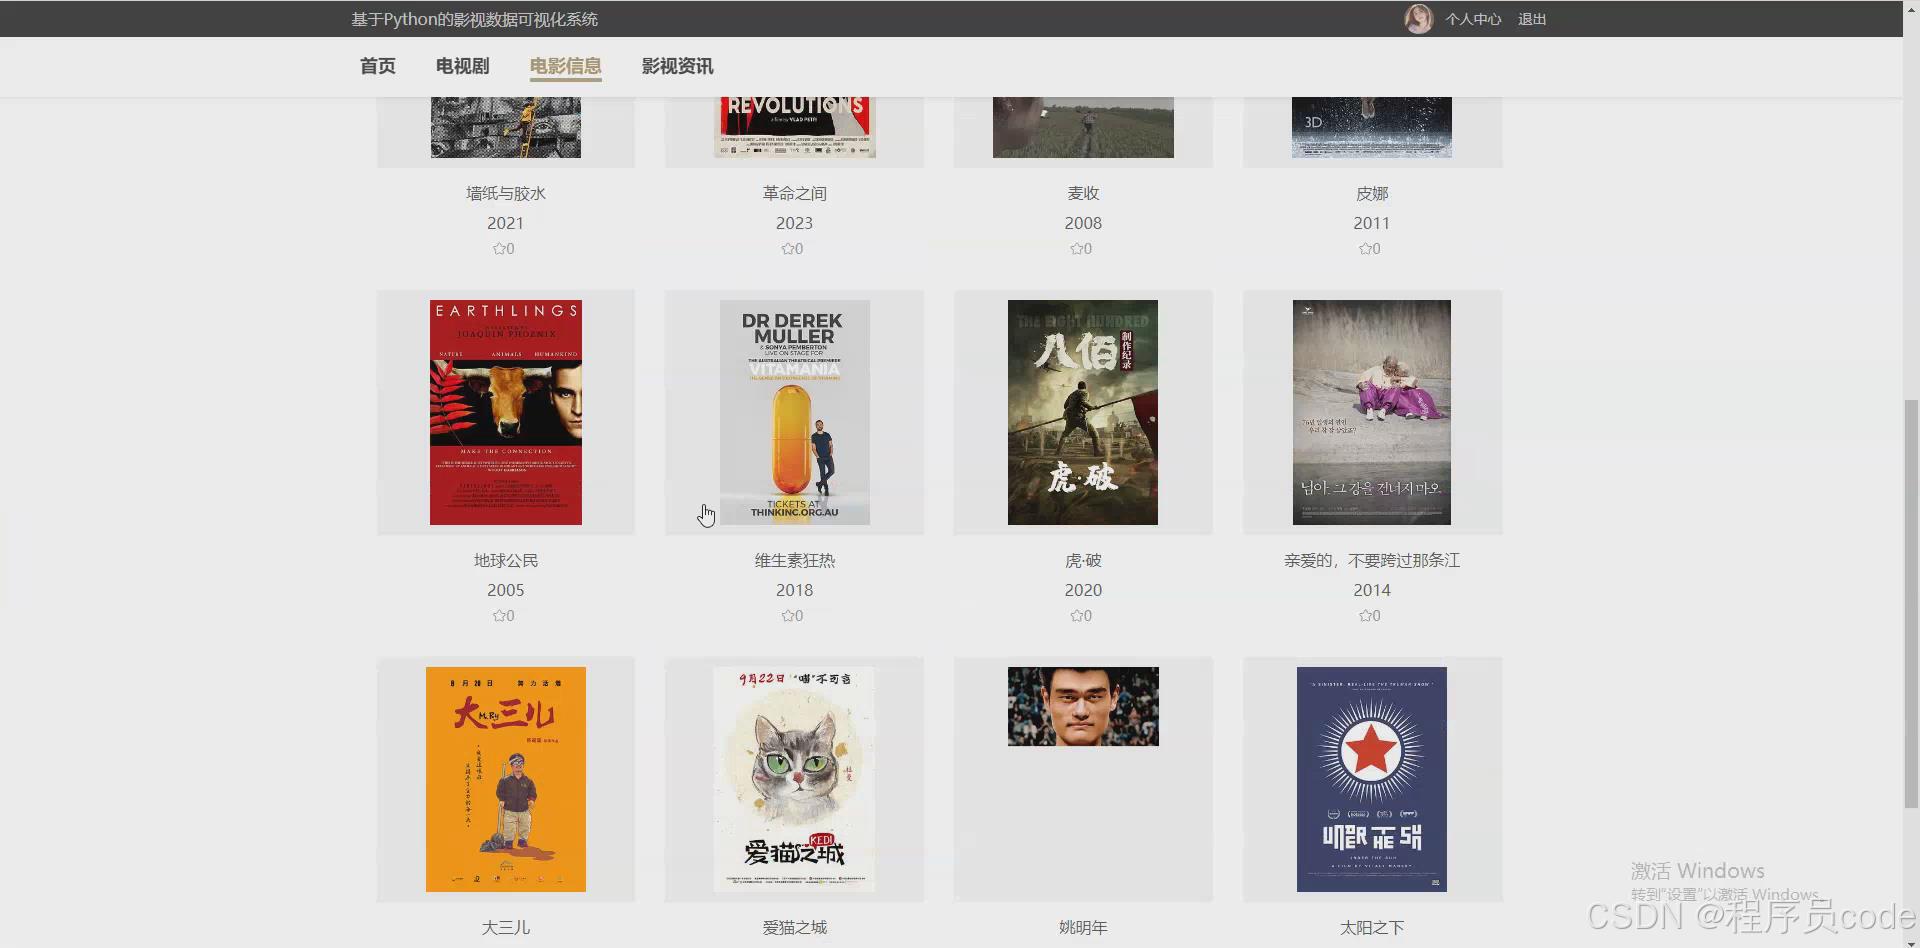Click the movie title 皮娜
The width and height of the screenshot is (1920, 948).
pyautogui.click(x=1372, y=194)
